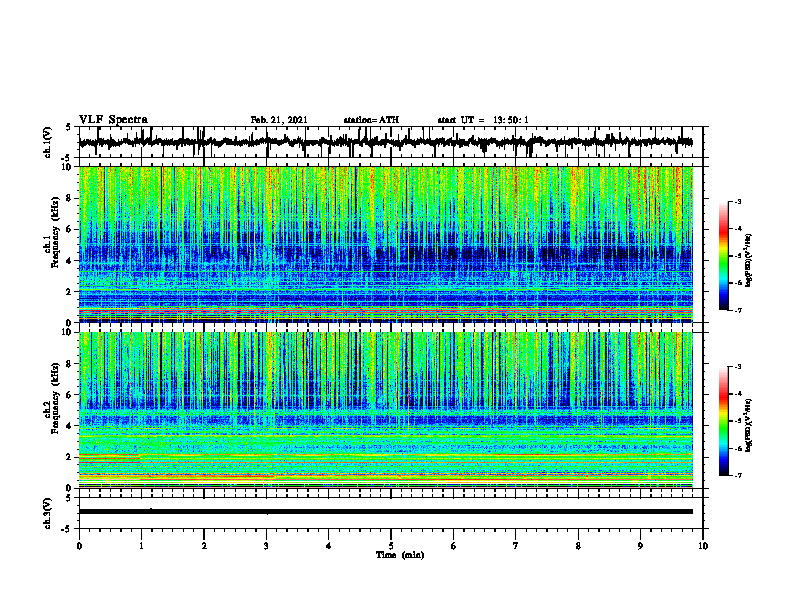Select the "ch.1 Frequency (kHz)" axis label

(52, 231)
